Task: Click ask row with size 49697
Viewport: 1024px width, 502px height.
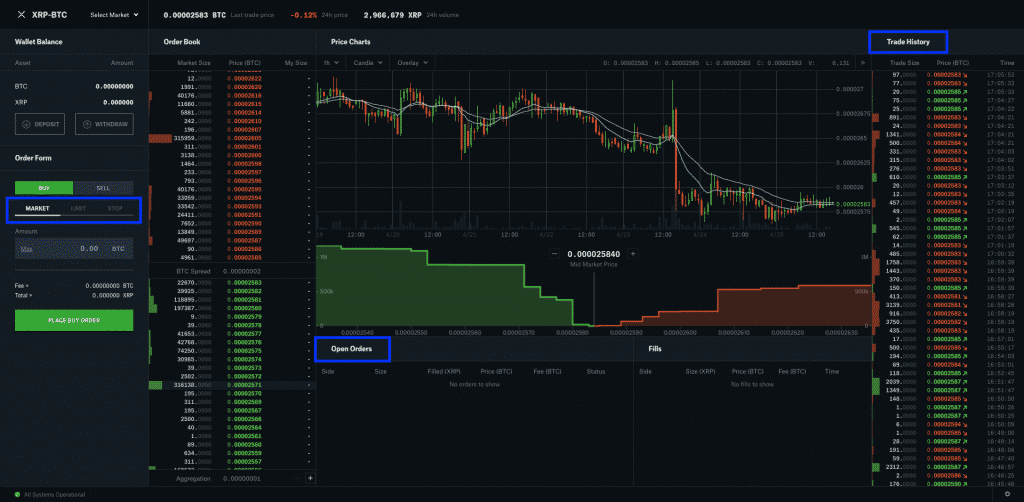Action: tap(232, 240)
